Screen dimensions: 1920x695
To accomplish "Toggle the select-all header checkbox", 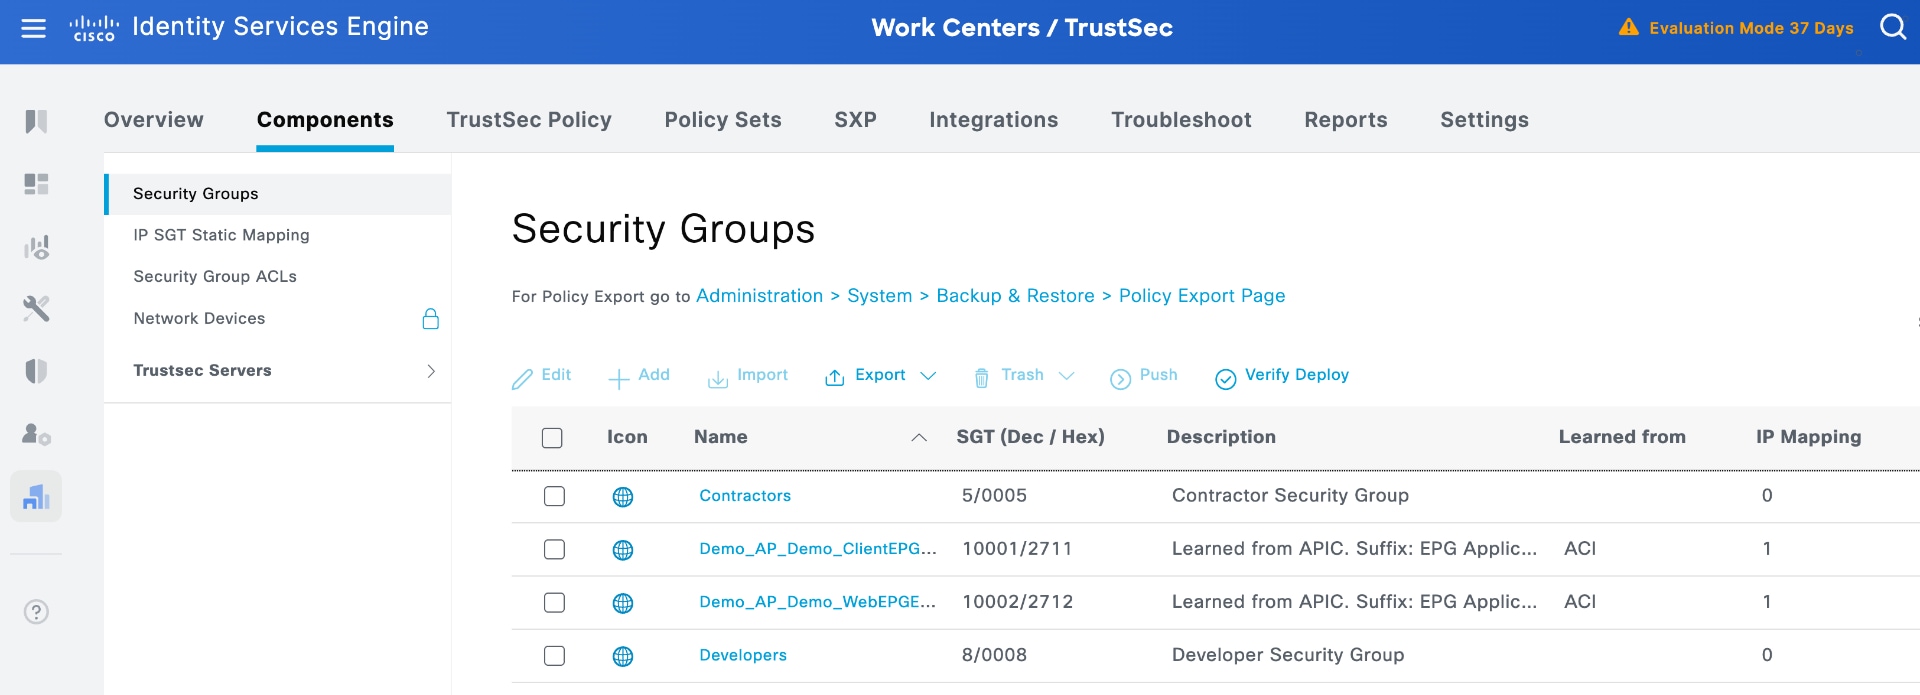I will 552,438.
